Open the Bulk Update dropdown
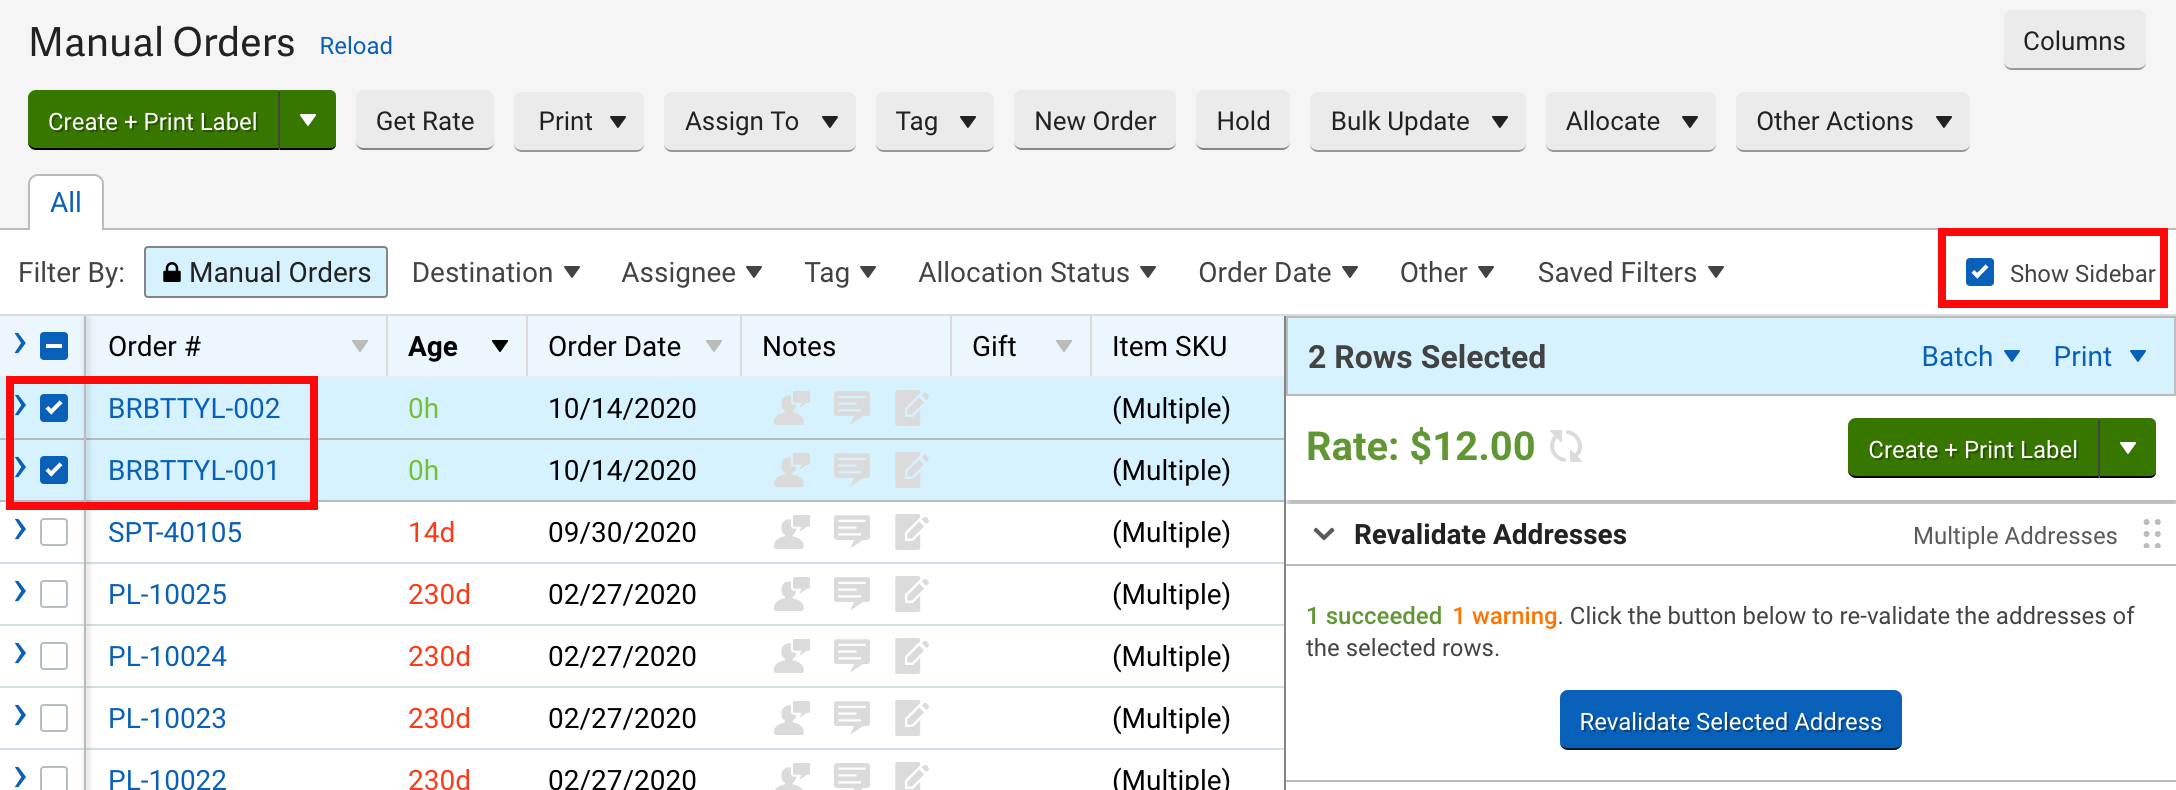2176x790 pixels. click(x=1417, y=121)
